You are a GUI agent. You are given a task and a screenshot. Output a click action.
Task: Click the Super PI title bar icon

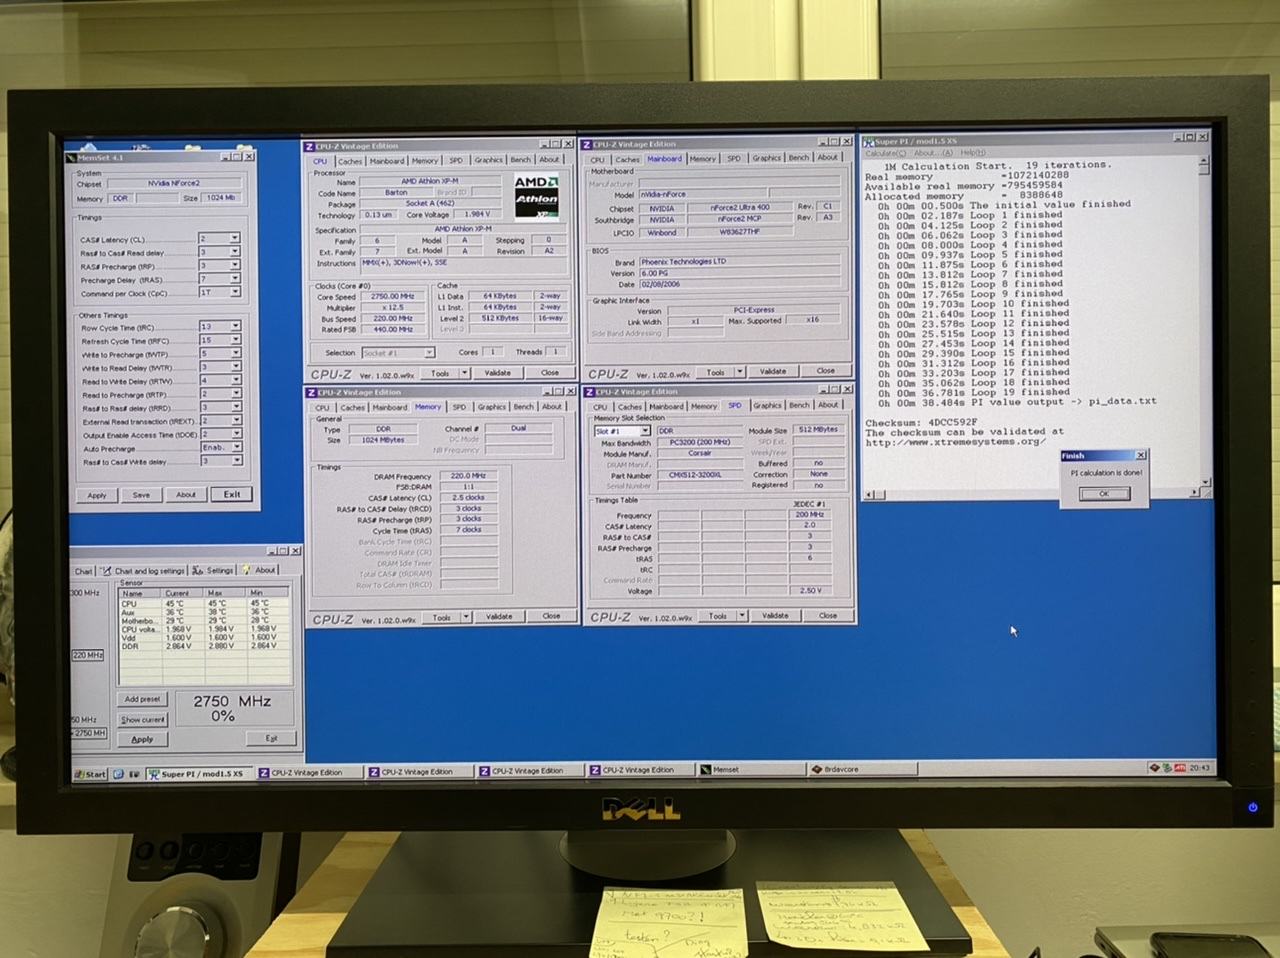tap(869, 142)
